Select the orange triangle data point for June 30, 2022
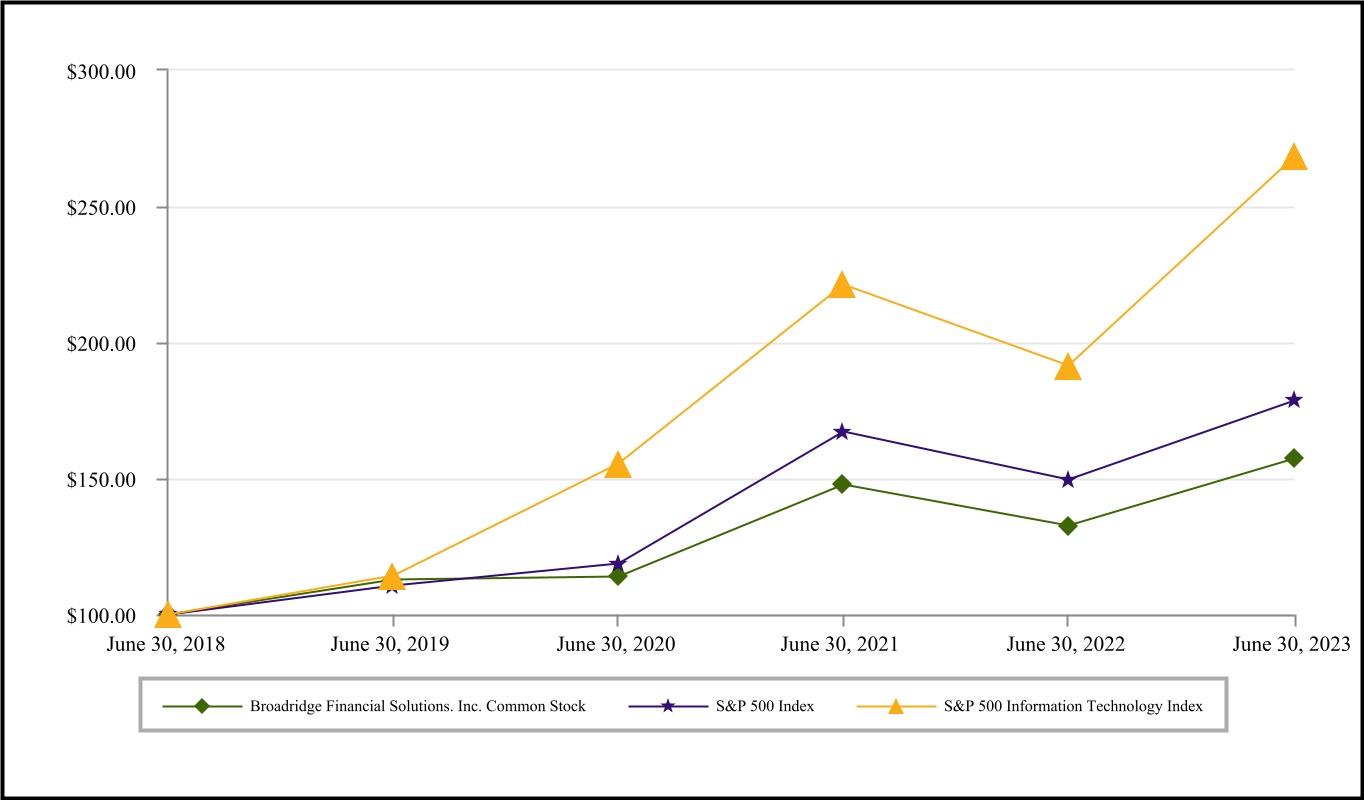Viewport: 1364px width, 800px height. coord(1068,368)
